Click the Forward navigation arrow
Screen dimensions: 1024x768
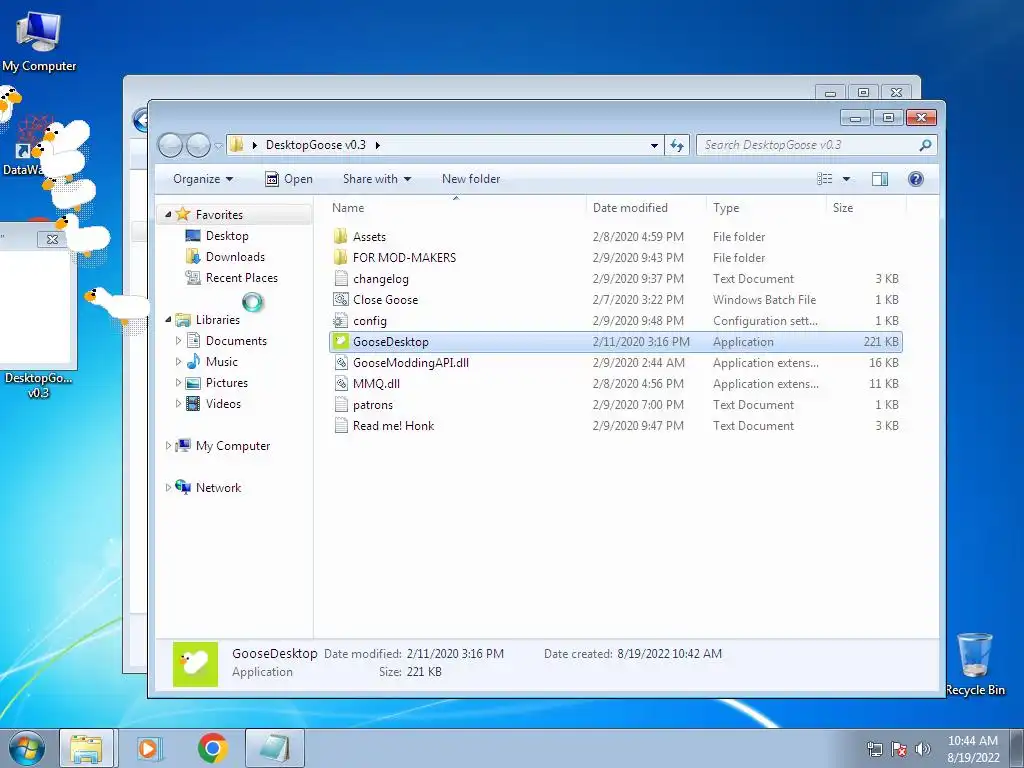click(x=198, y=145)
